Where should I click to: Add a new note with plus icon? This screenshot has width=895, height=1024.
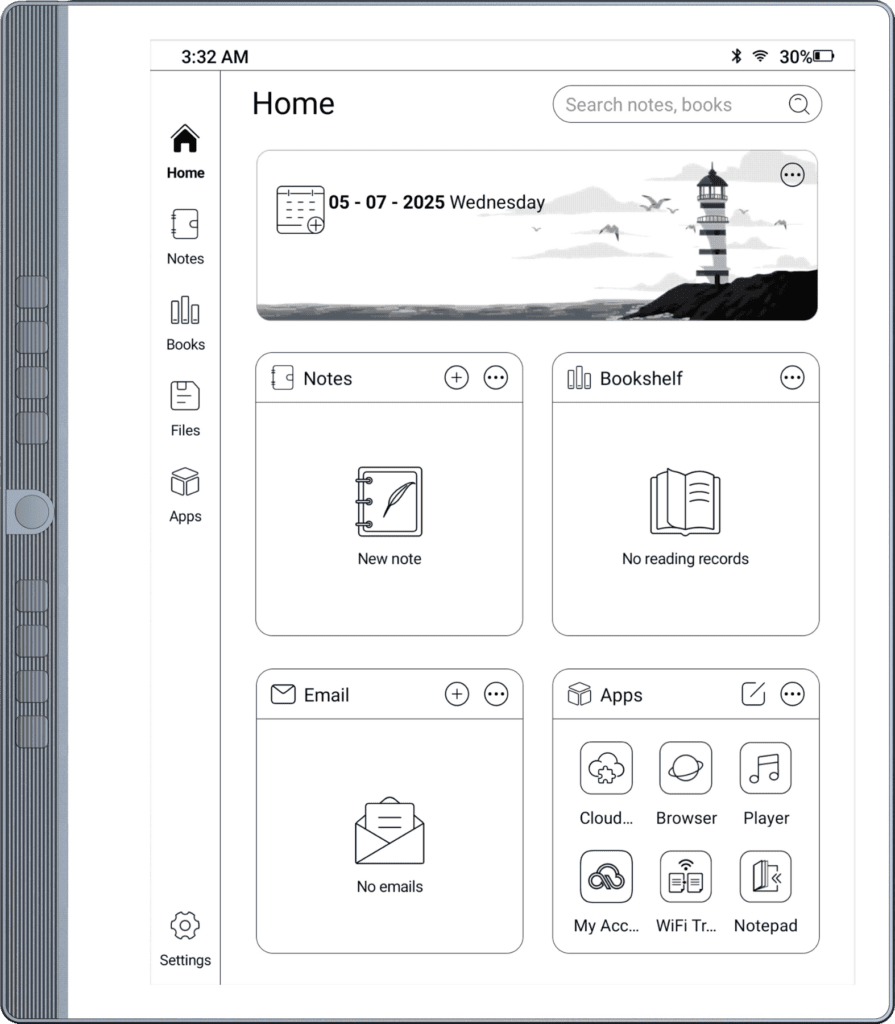click(x=456, y=377)
